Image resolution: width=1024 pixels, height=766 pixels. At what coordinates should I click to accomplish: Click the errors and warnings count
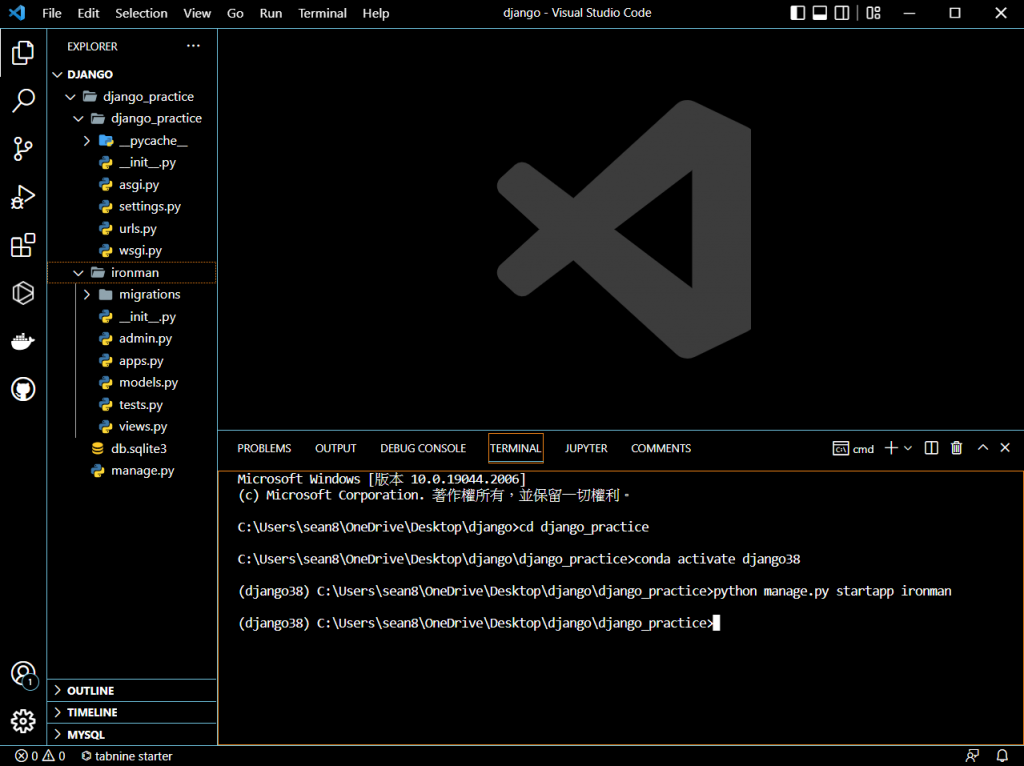point(40,756)
